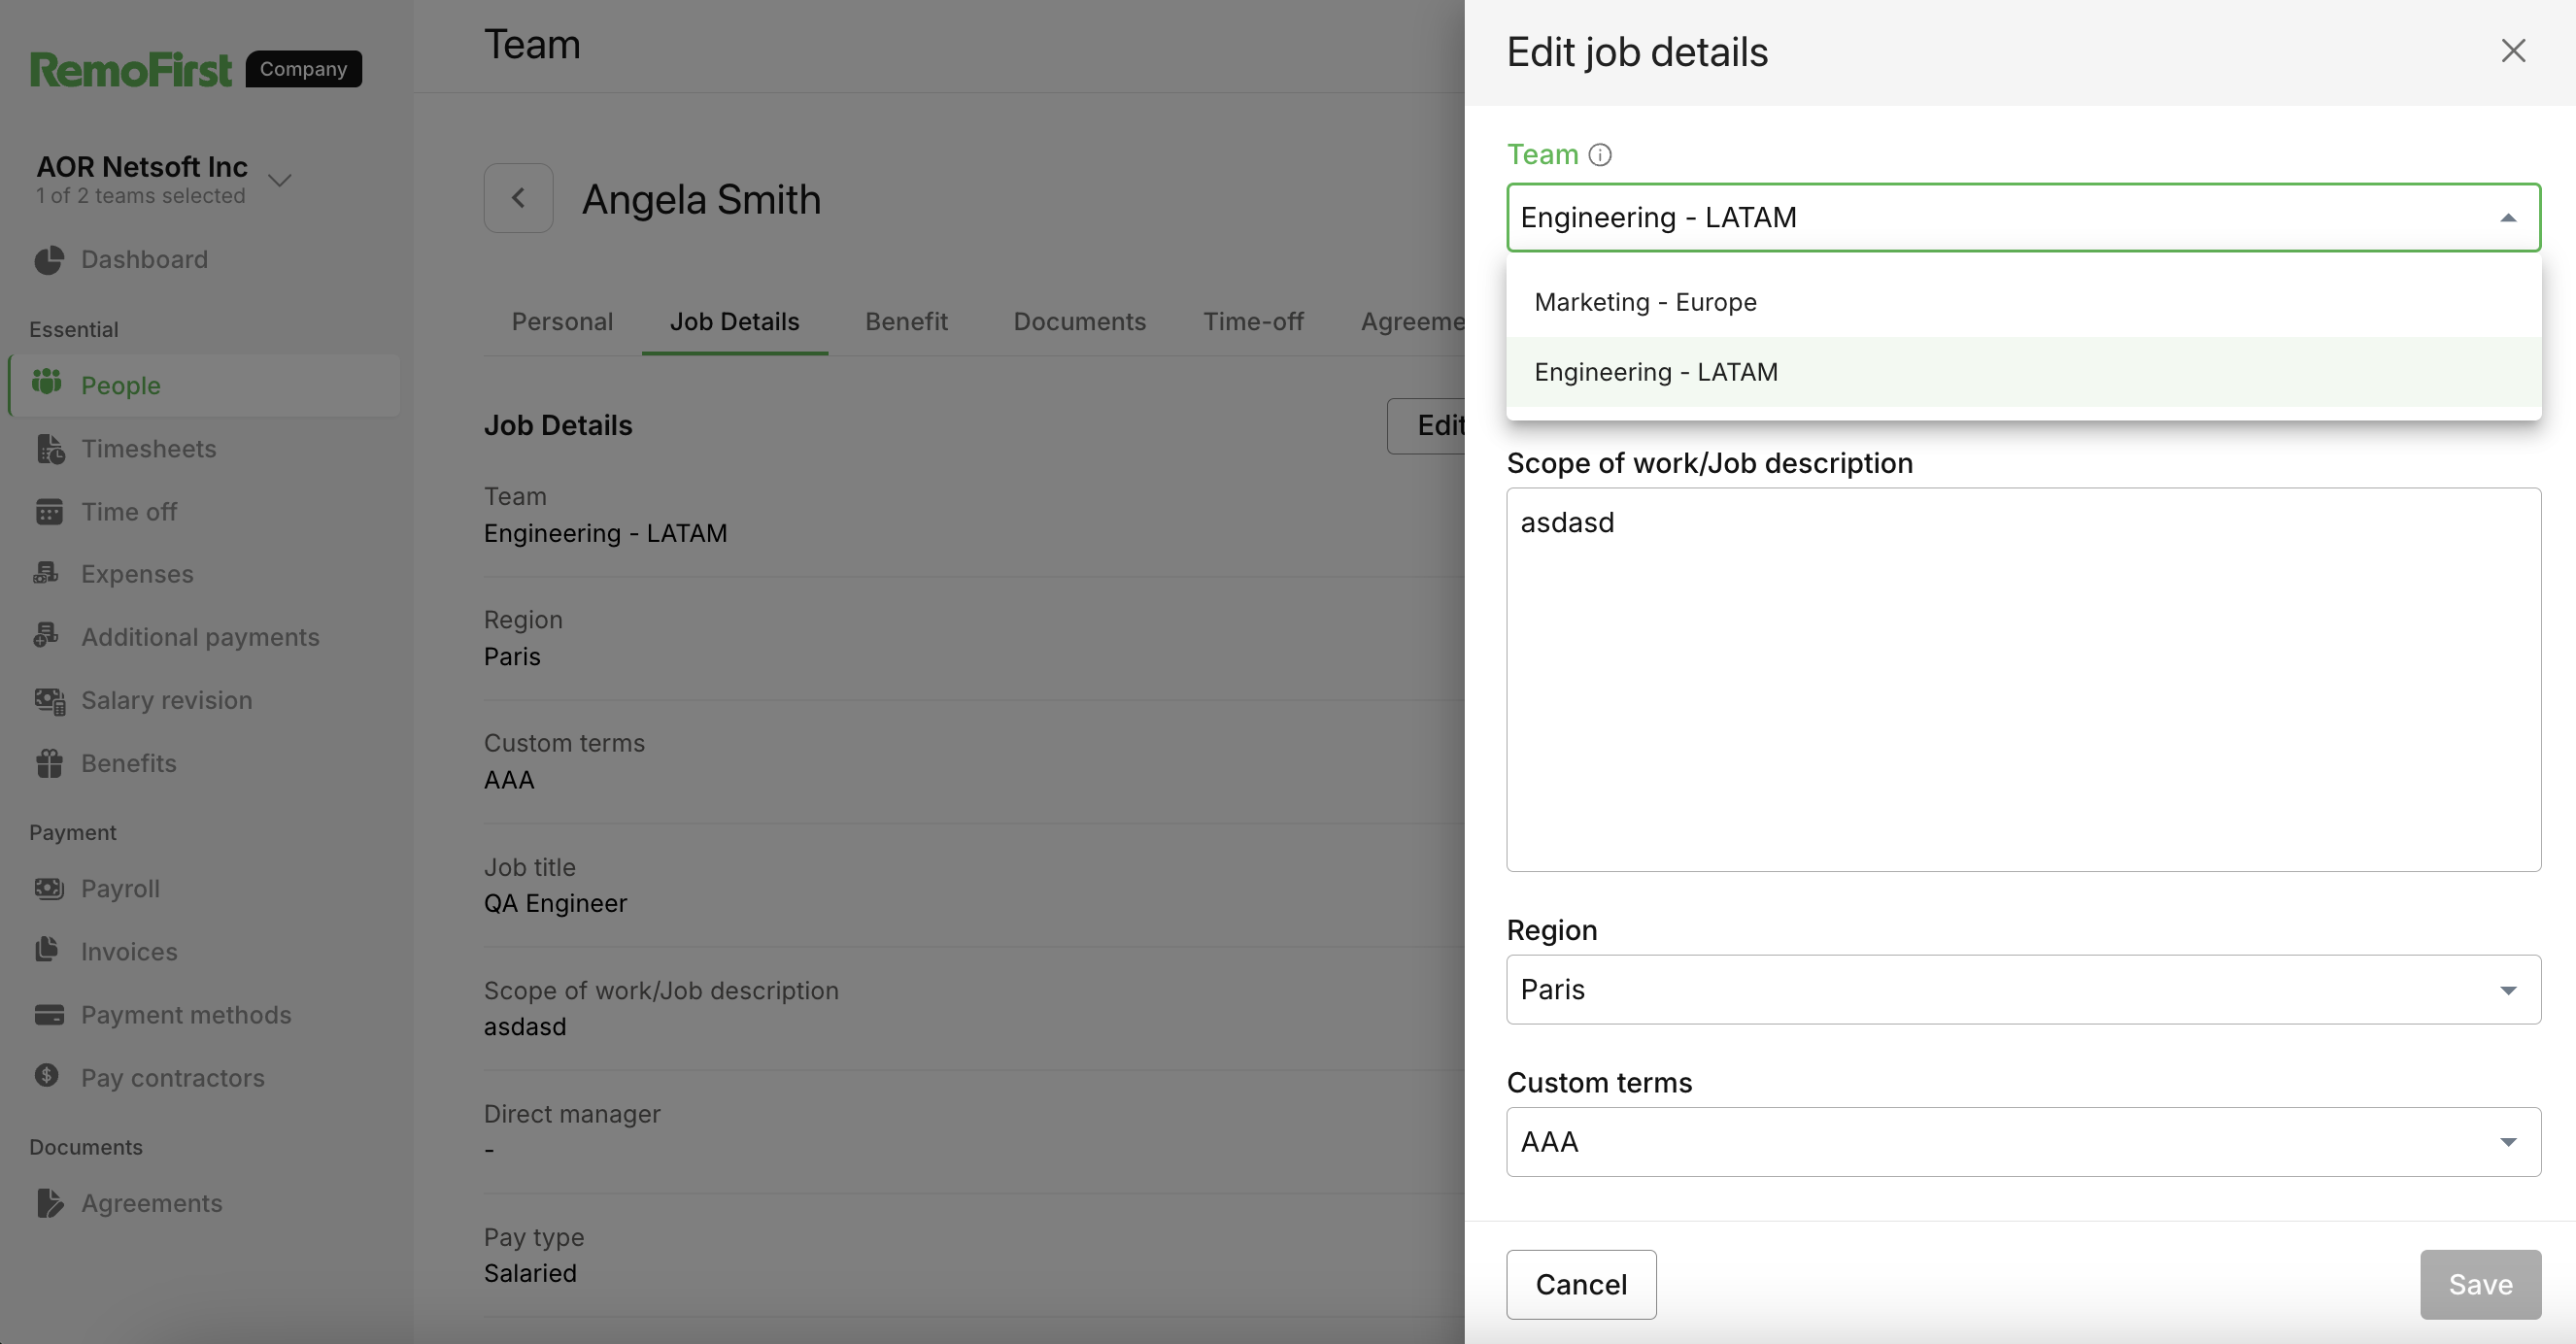The width and height of the screenshot is (2576, 1344).
Task: Click the Benefits gift icon
Action: [x=49, y=763]
